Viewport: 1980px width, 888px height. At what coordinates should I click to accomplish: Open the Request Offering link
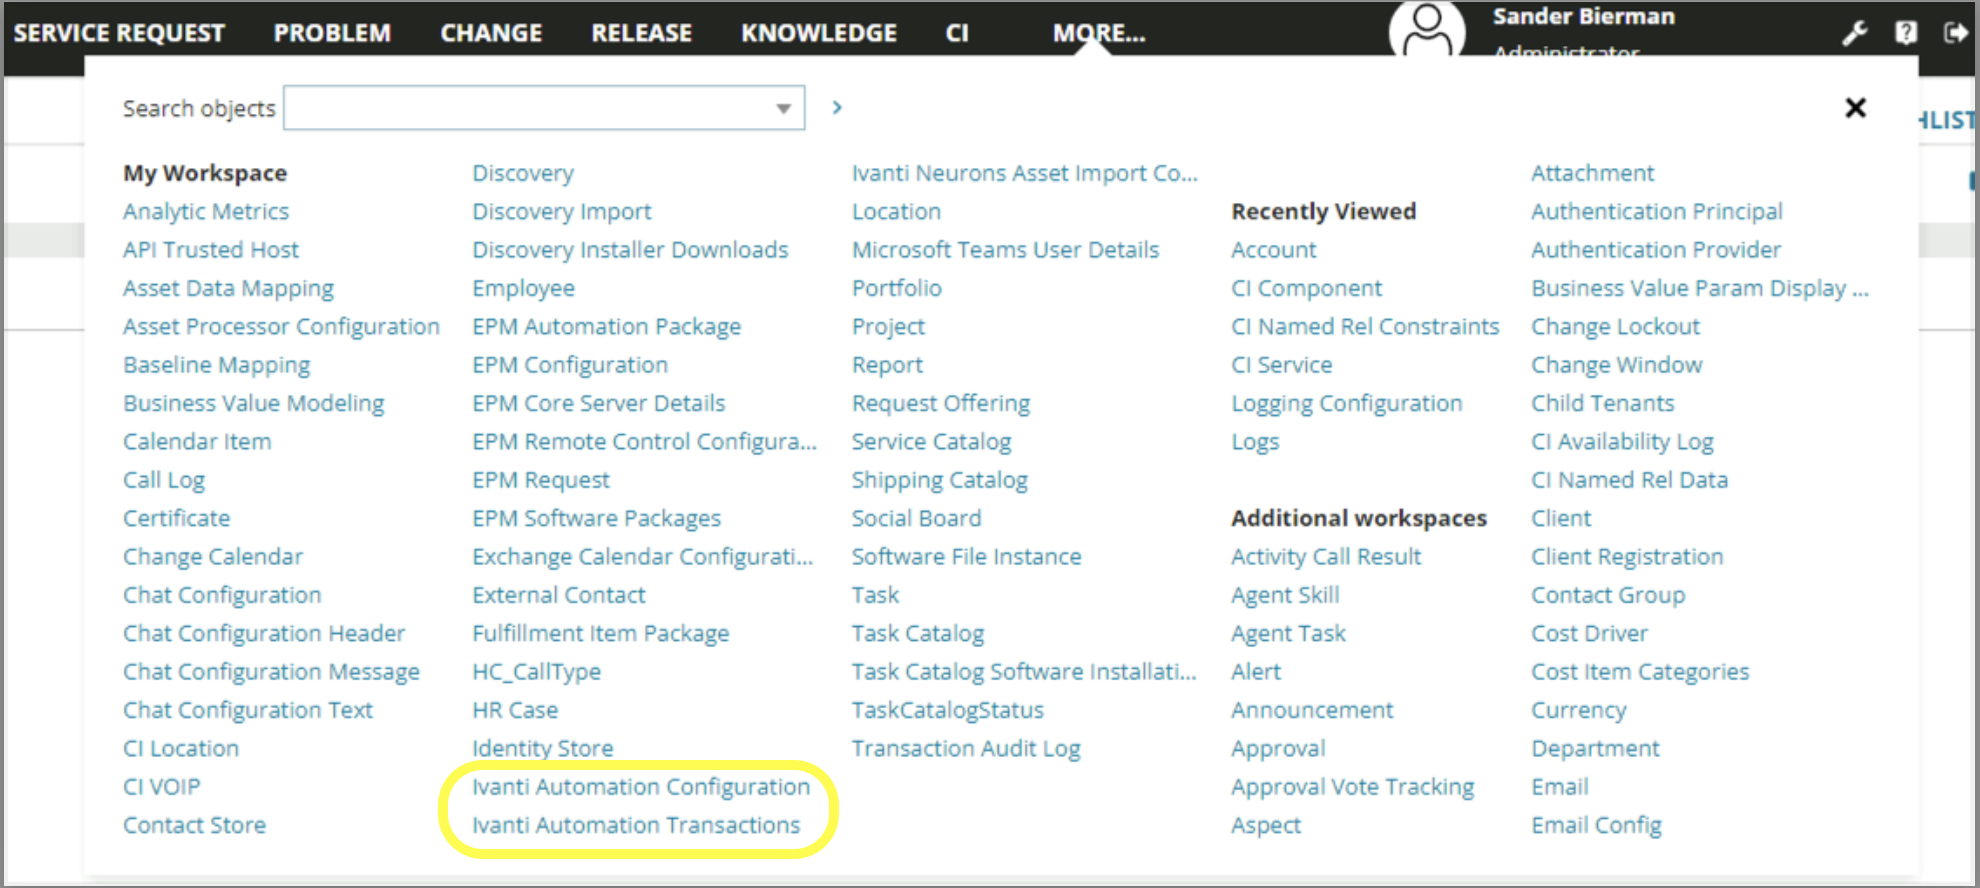tap(940, 403)
